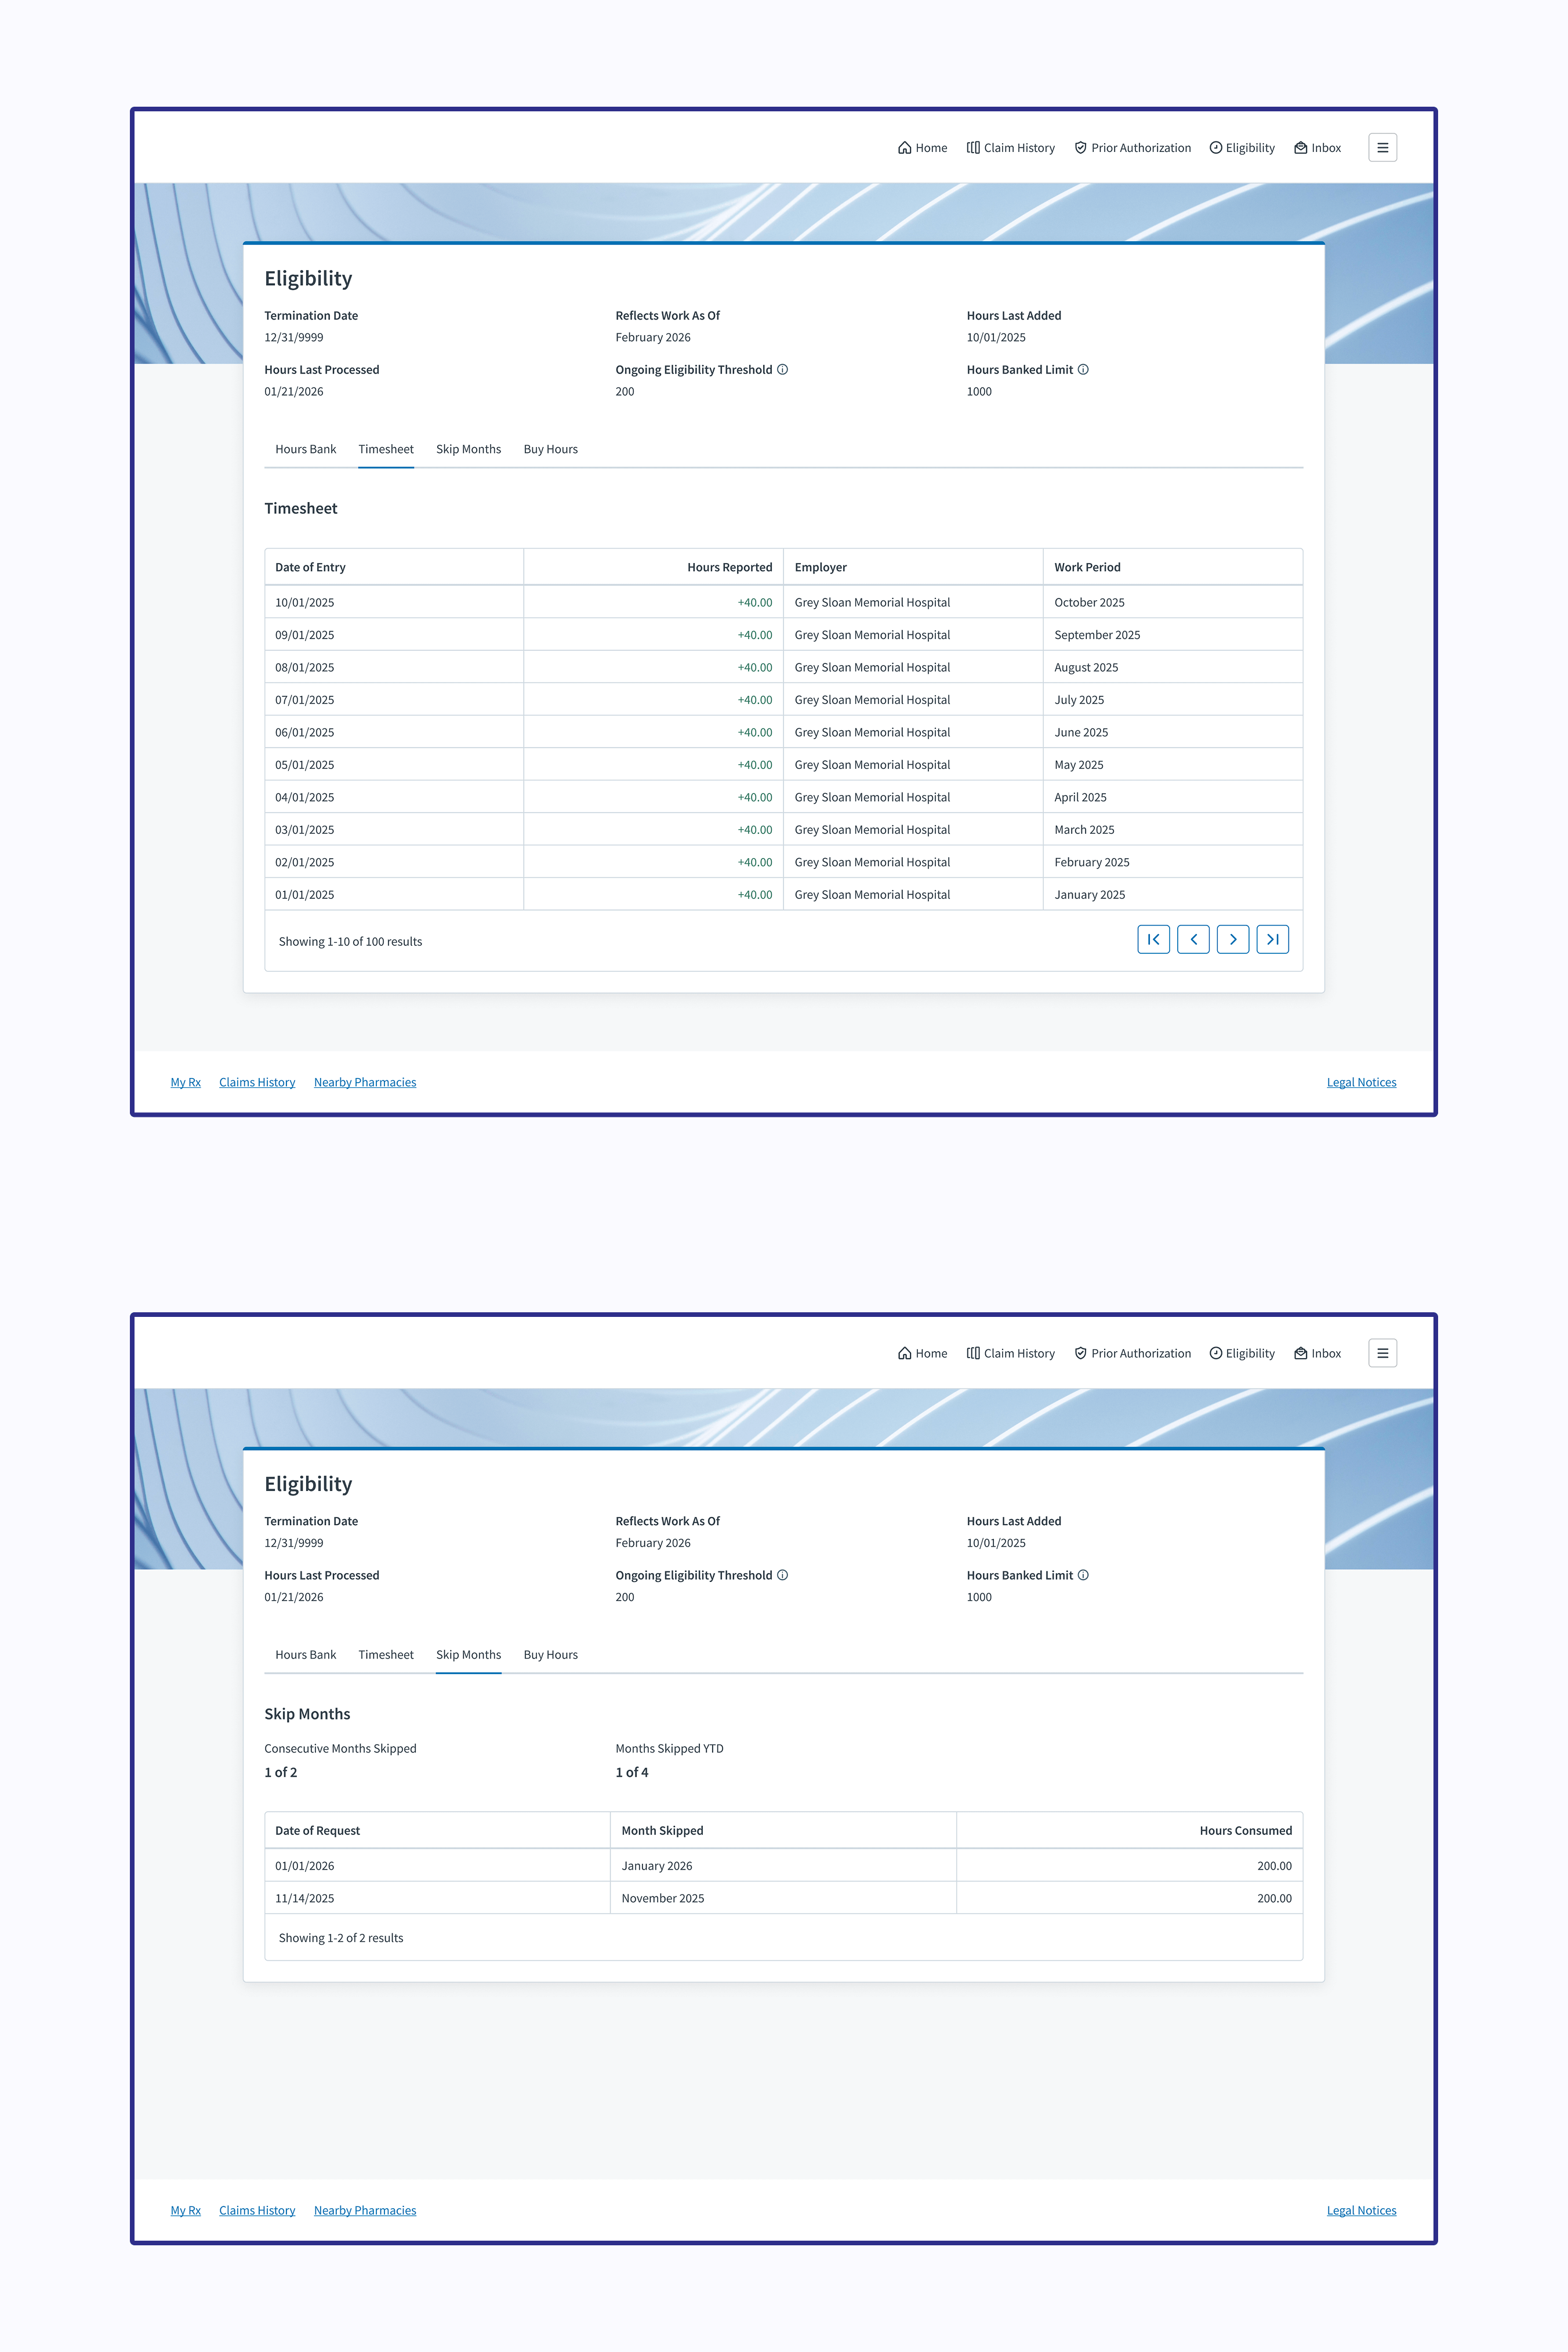1568x2352 pixels.
Task: Click Ongoing Eligibility Threshold info icon in Skip Months view
Action: pos(783,1575)
